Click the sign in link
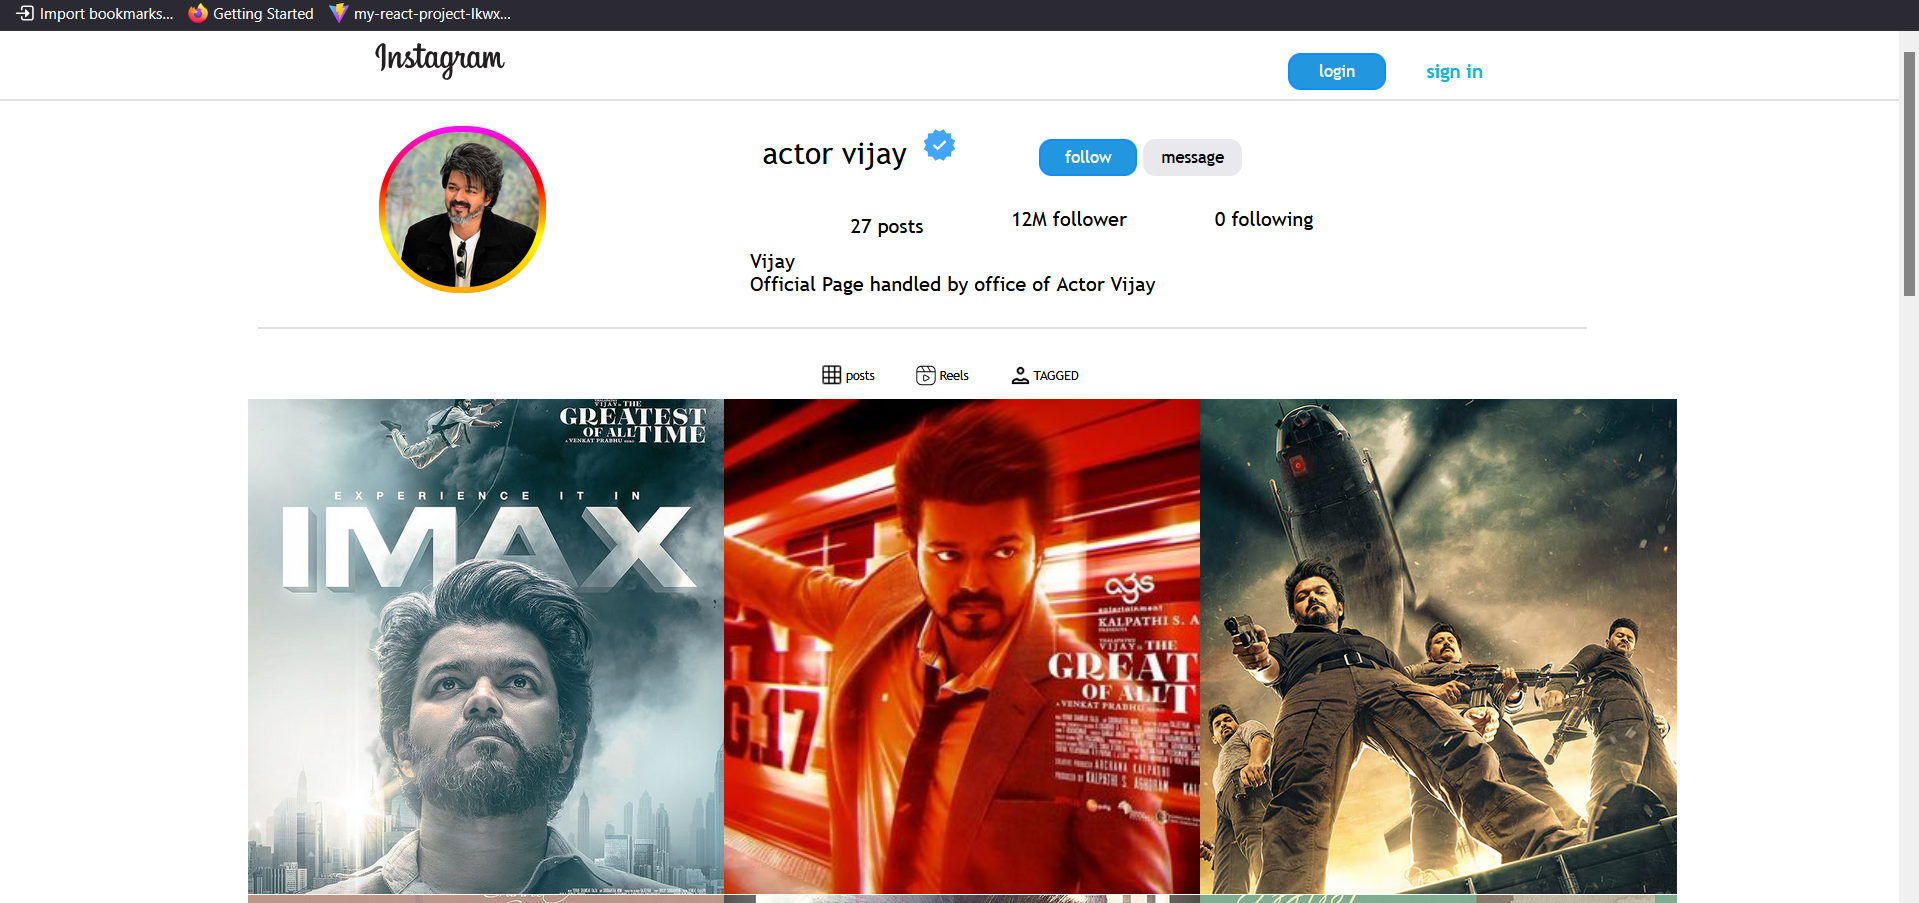This screenshot has height=903, width=1919. point(1454,71)
